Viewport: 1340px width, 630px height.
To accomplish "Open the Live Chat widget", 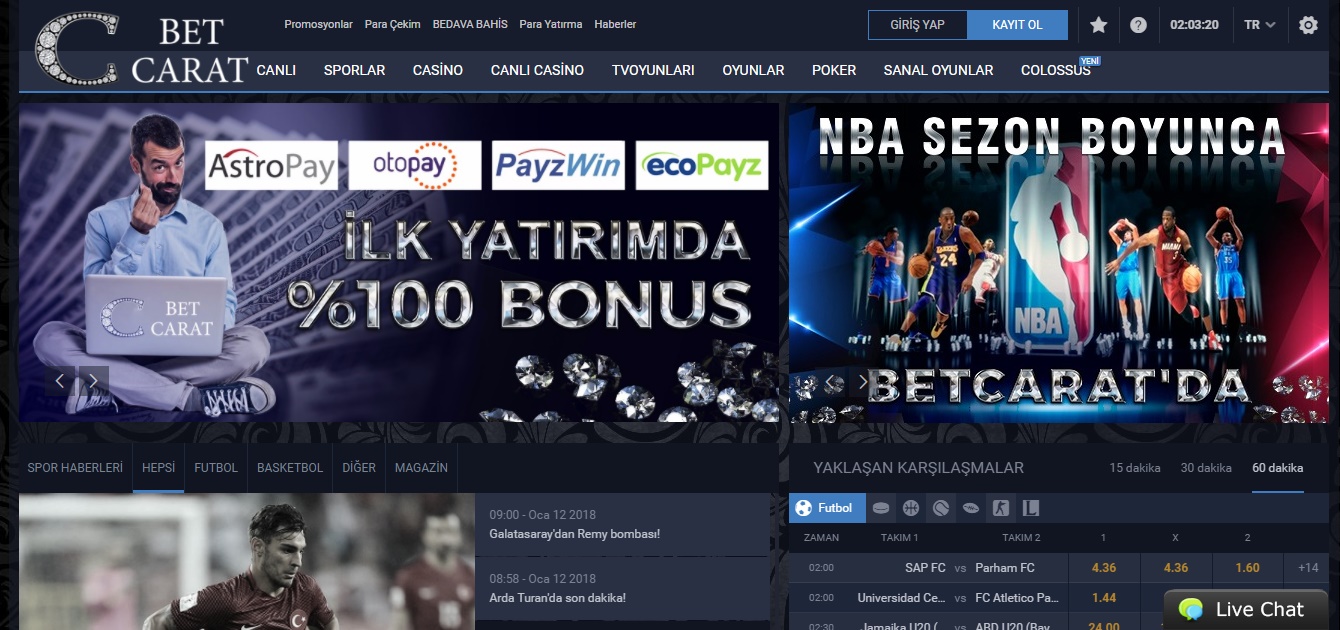I will [1244, 609].
